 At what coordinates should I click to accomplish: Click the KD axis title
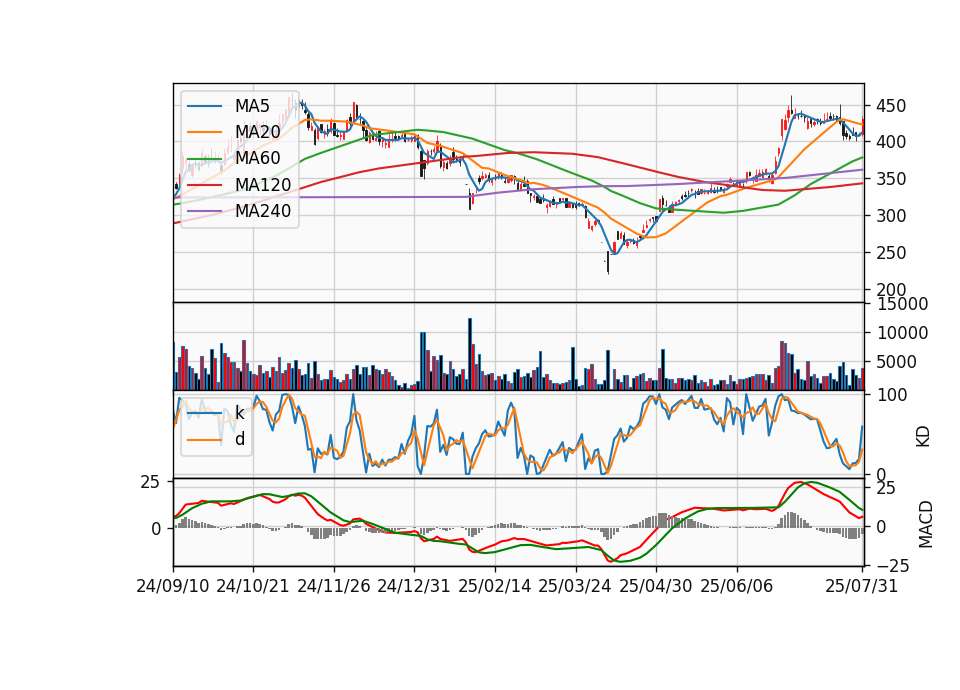coord(923,437)
